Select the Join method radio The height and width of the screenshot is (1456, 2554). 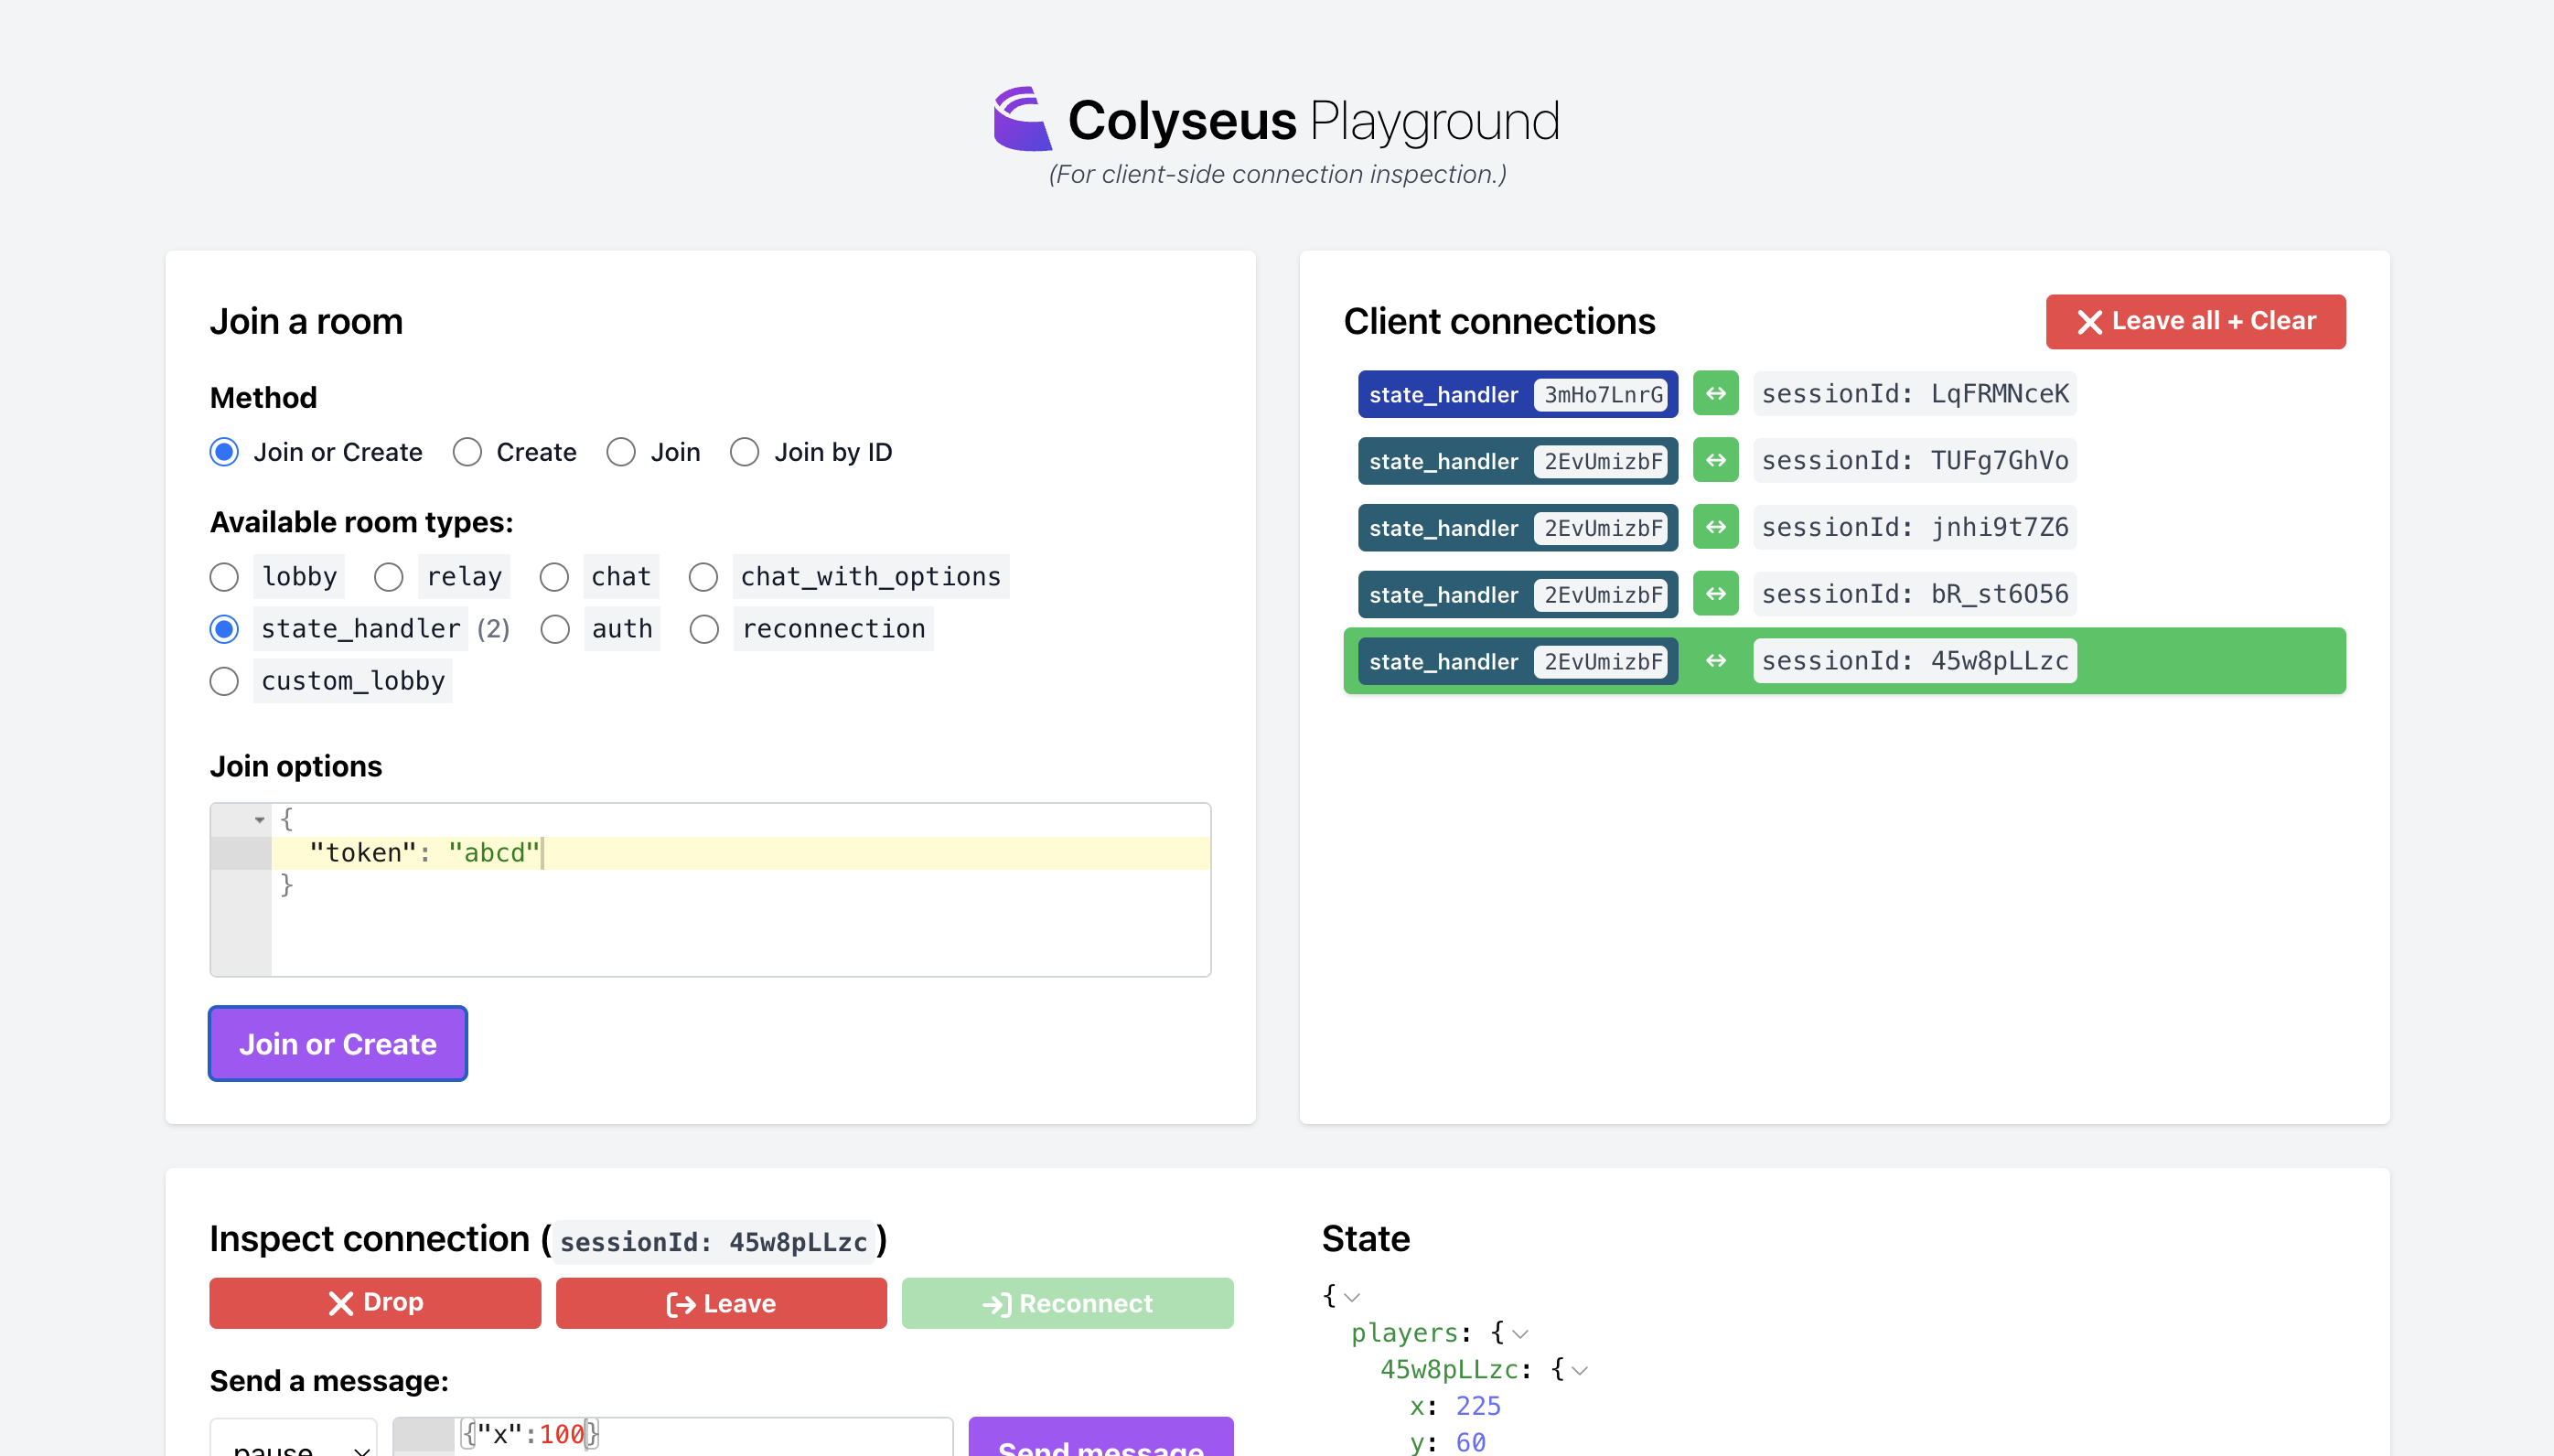coord(621,452)
